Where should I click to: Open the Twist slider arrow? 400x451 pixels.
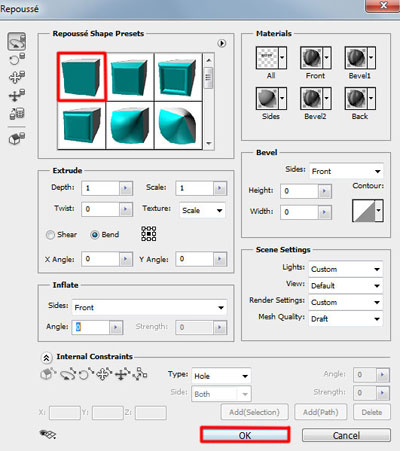pyautogui.click(x=126, y=209)
